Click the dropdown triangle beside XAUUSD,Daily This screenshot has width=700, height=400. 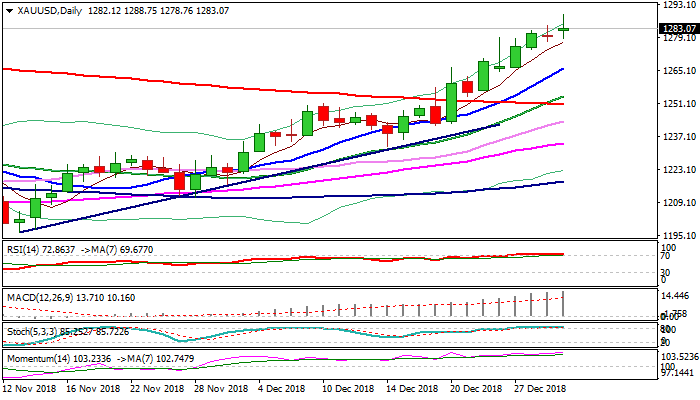[x=6, y=11]
